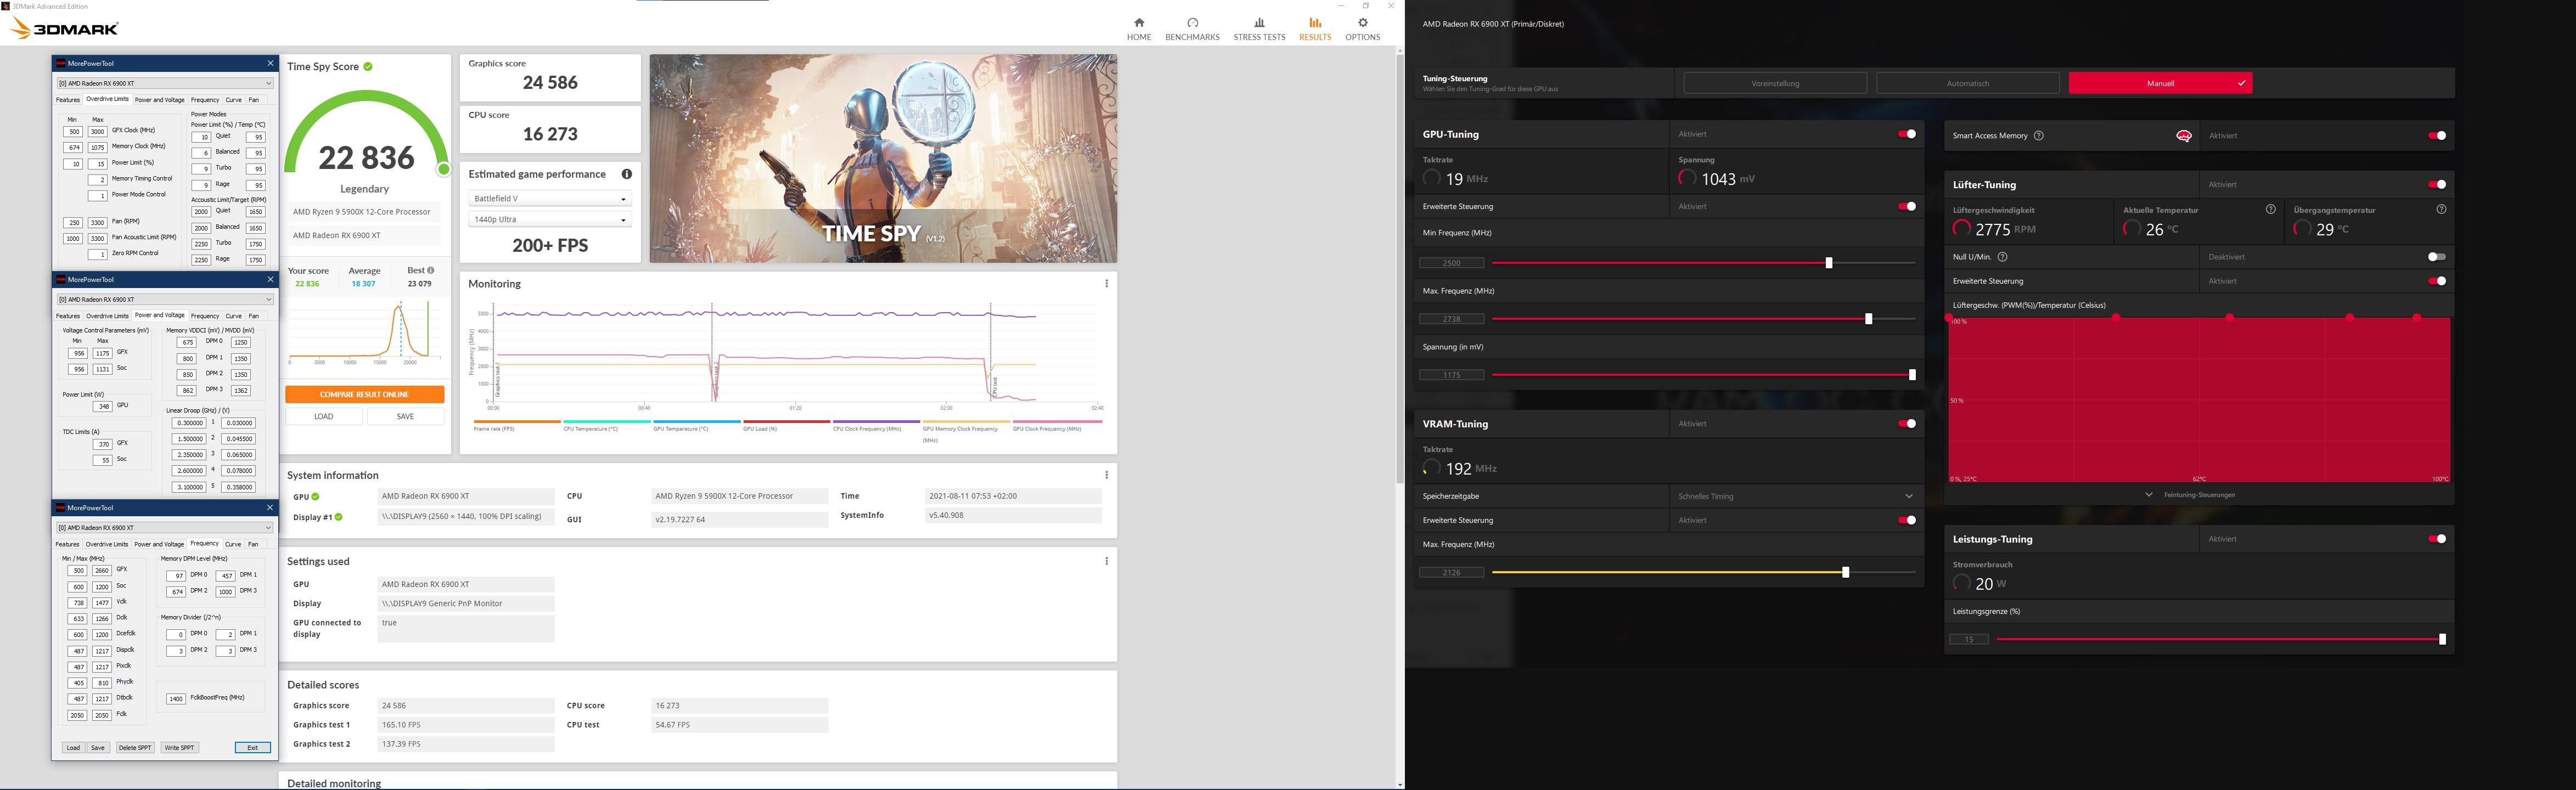Click Delete SPPT button

pyautogui.click(x=135, y=748)
